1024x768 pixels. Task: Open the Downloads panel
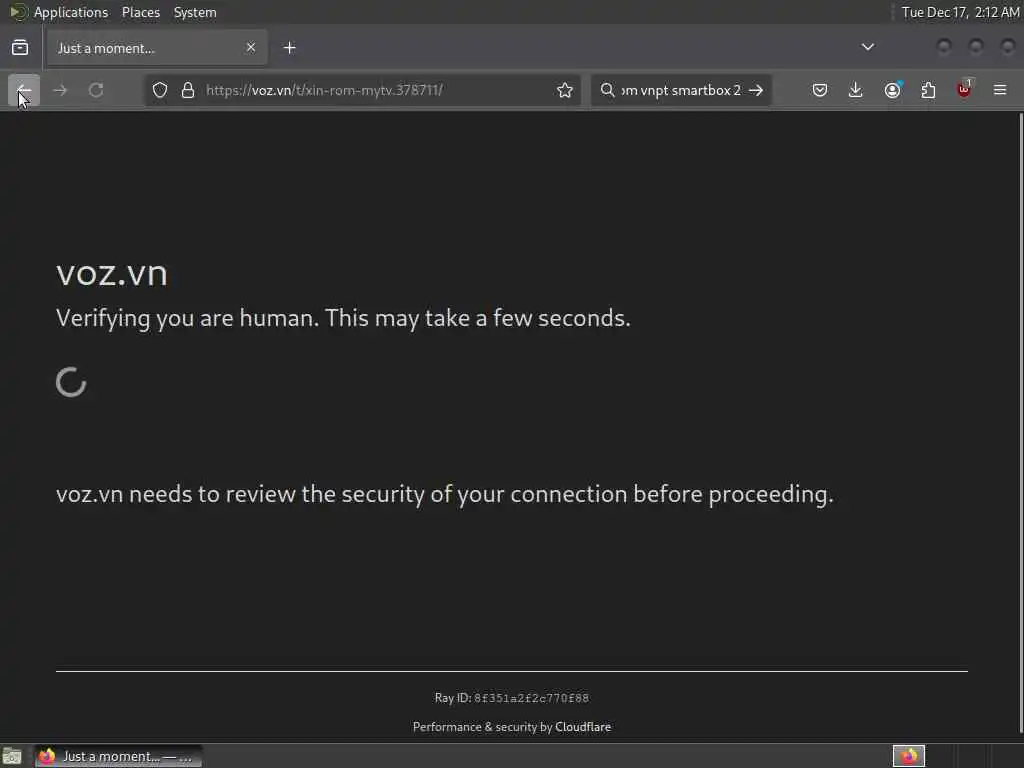856,90
